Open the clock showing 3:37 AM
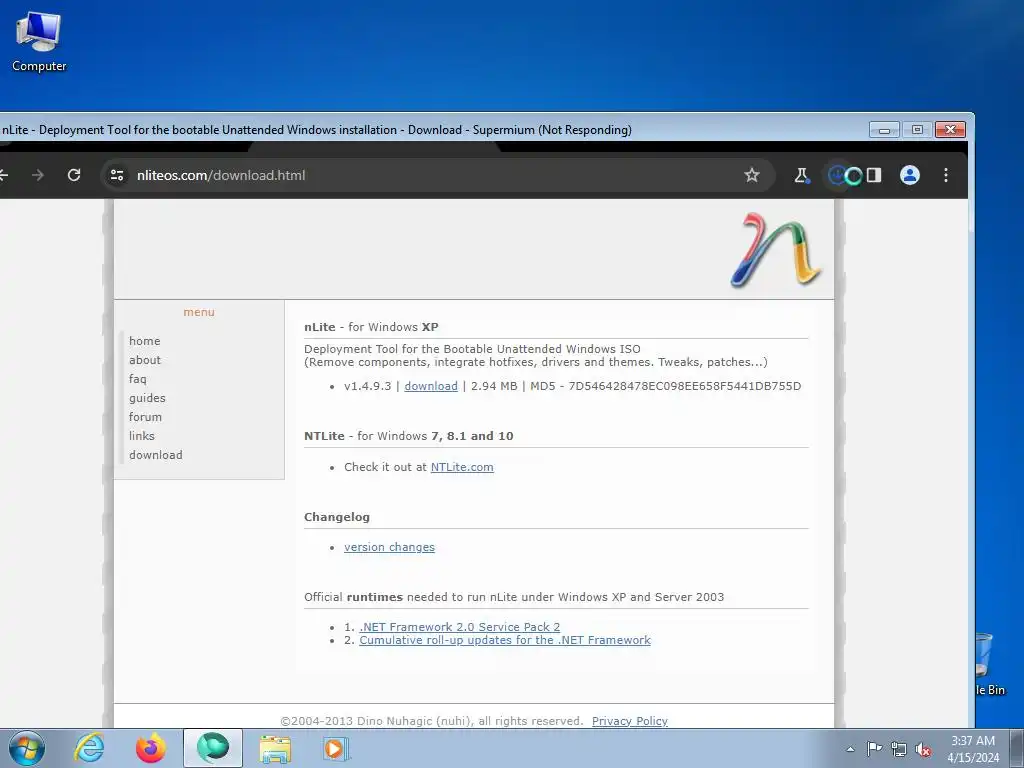Viewport: 1024px width, 768px height. pos(973,749)
